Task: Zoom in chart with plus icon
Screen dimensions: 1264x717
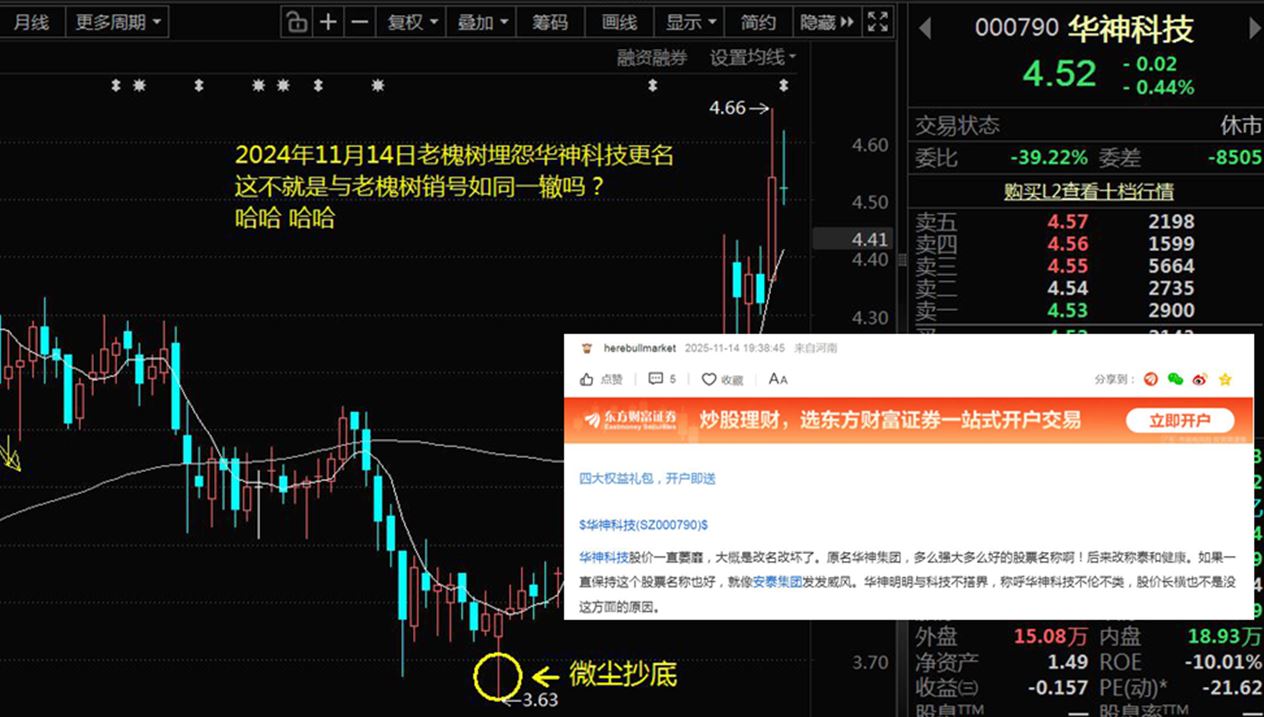Action: point(328,22)
